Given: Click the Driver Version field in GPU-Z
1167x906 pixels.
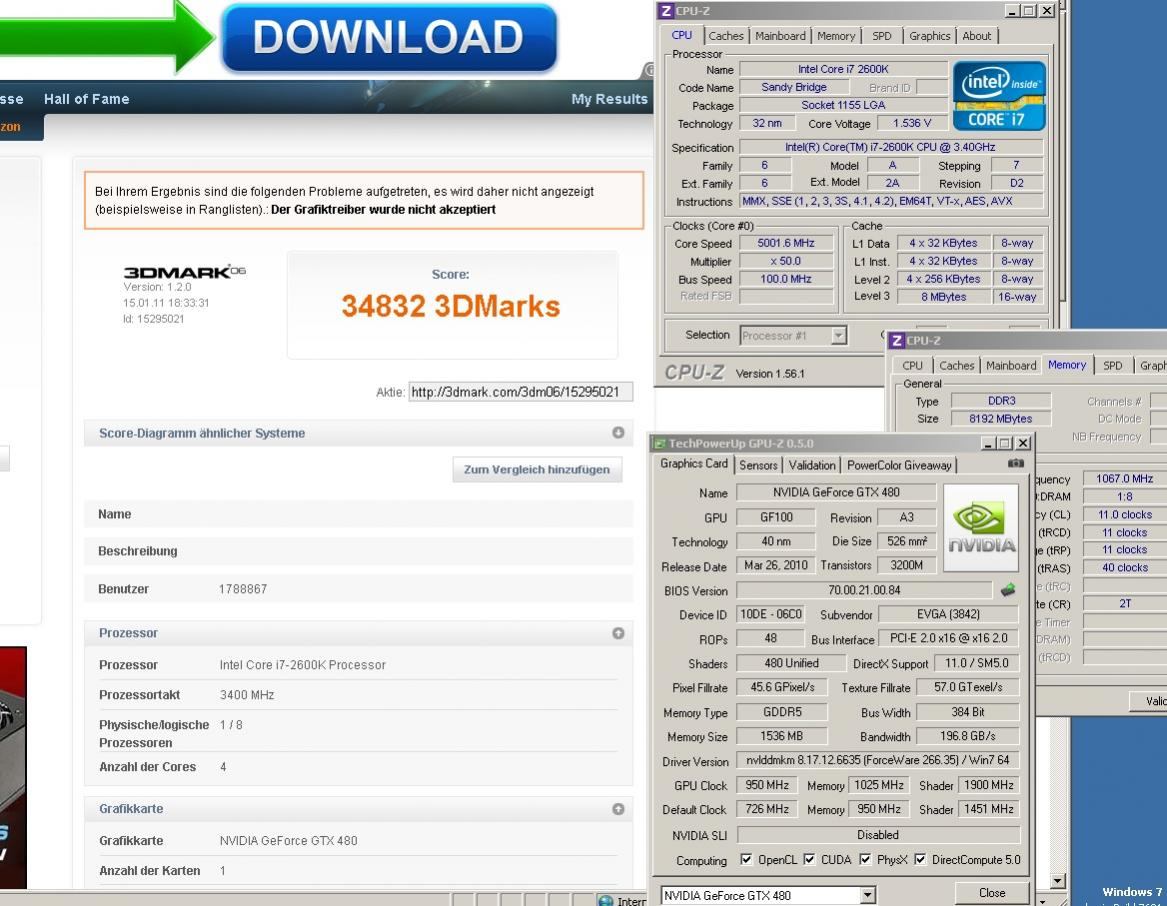Looking at the screenshot, I should pos(877,760).
